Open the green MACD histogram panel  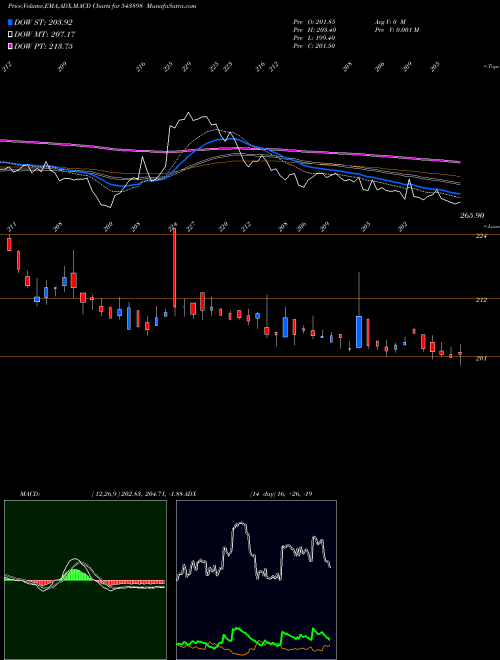point(85,580)
